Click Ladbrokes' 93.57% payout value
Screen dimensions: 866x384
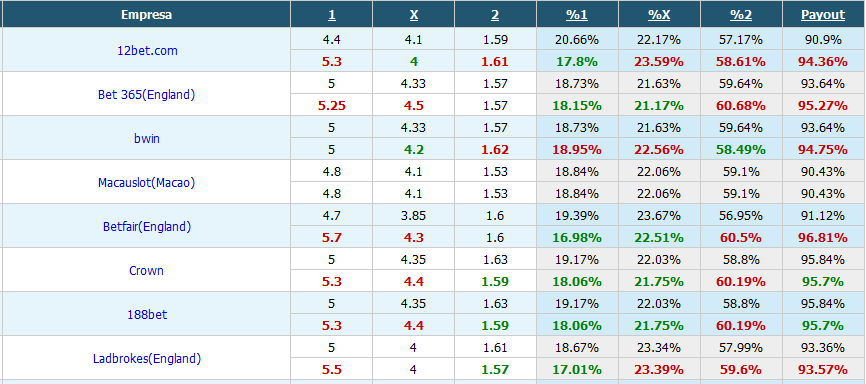(823, 370)
